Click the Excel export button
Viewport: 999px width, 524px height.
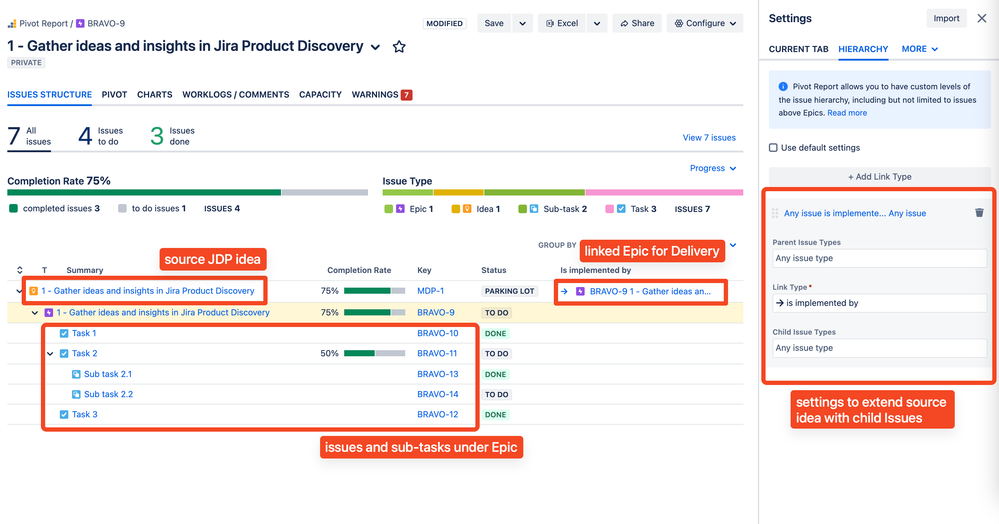(x=562, y=24)
